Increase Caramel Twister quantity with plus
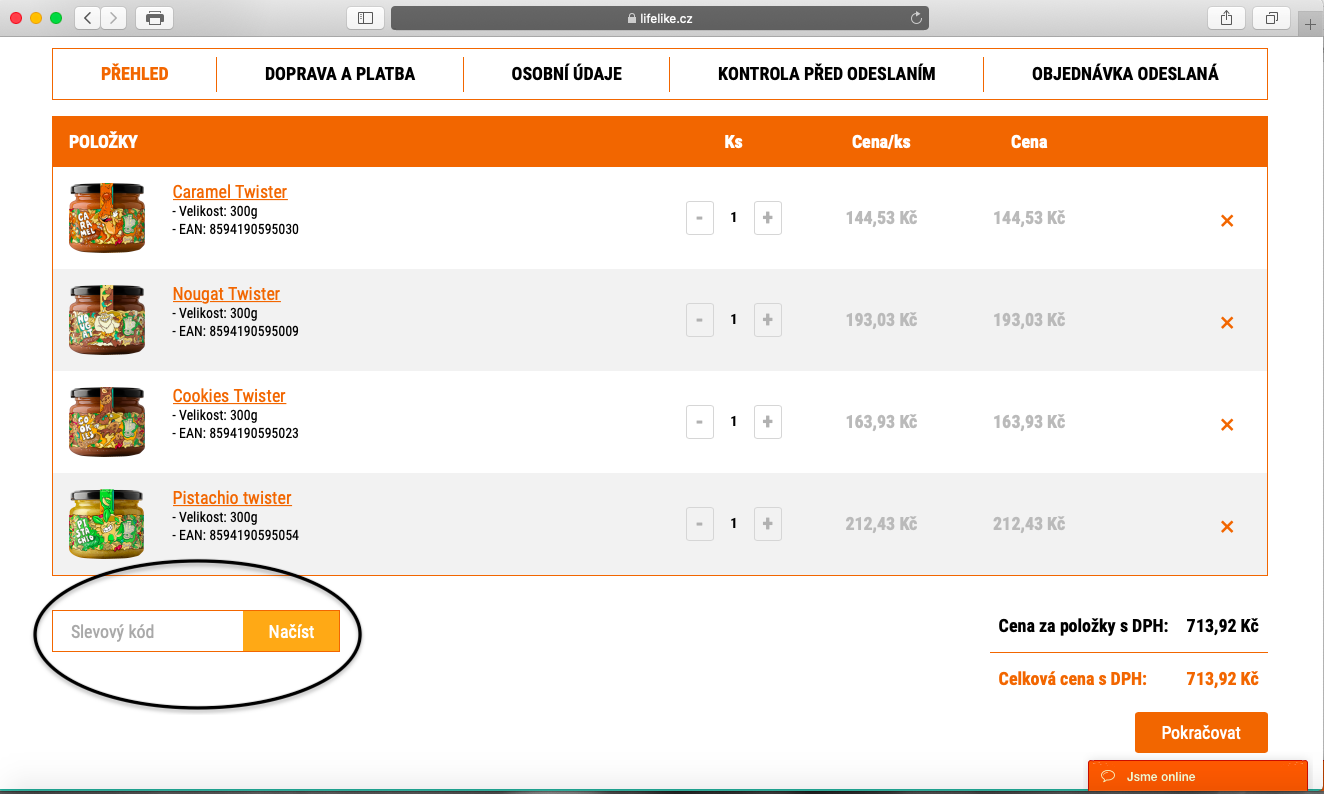Image resolution: width=1324 pixels, height=794 pixels. pyautogui.click(x=767, y=218)
